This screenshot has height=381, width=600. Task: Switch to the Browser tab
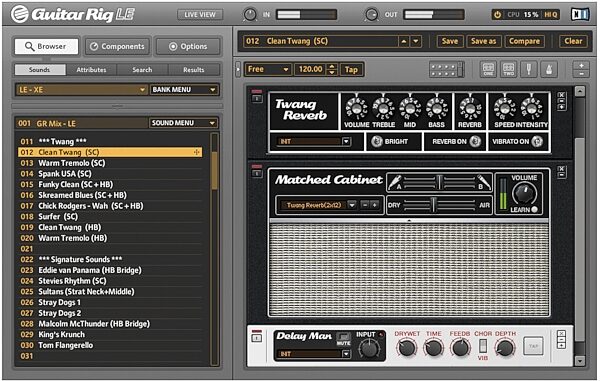pos(46,46)
